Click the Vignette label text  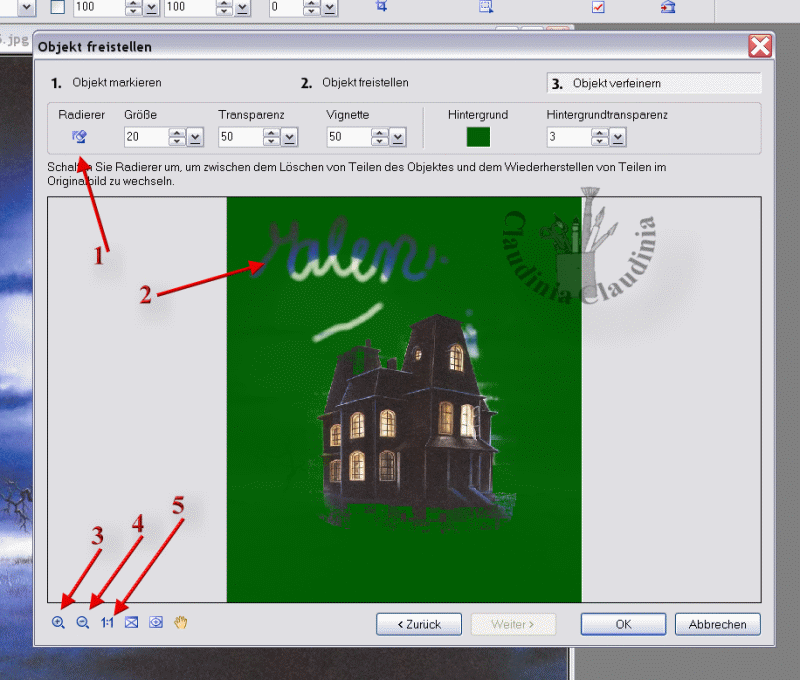(x=348, y=115)
